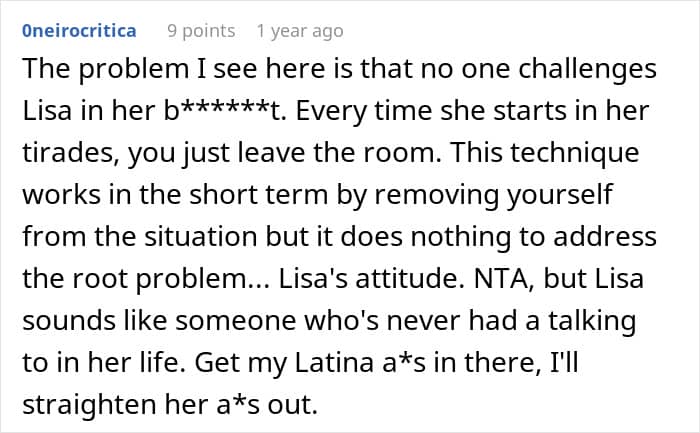The image size is (700, 433).
Task: Click the word 'situation' in the comment
Action: 200,237
